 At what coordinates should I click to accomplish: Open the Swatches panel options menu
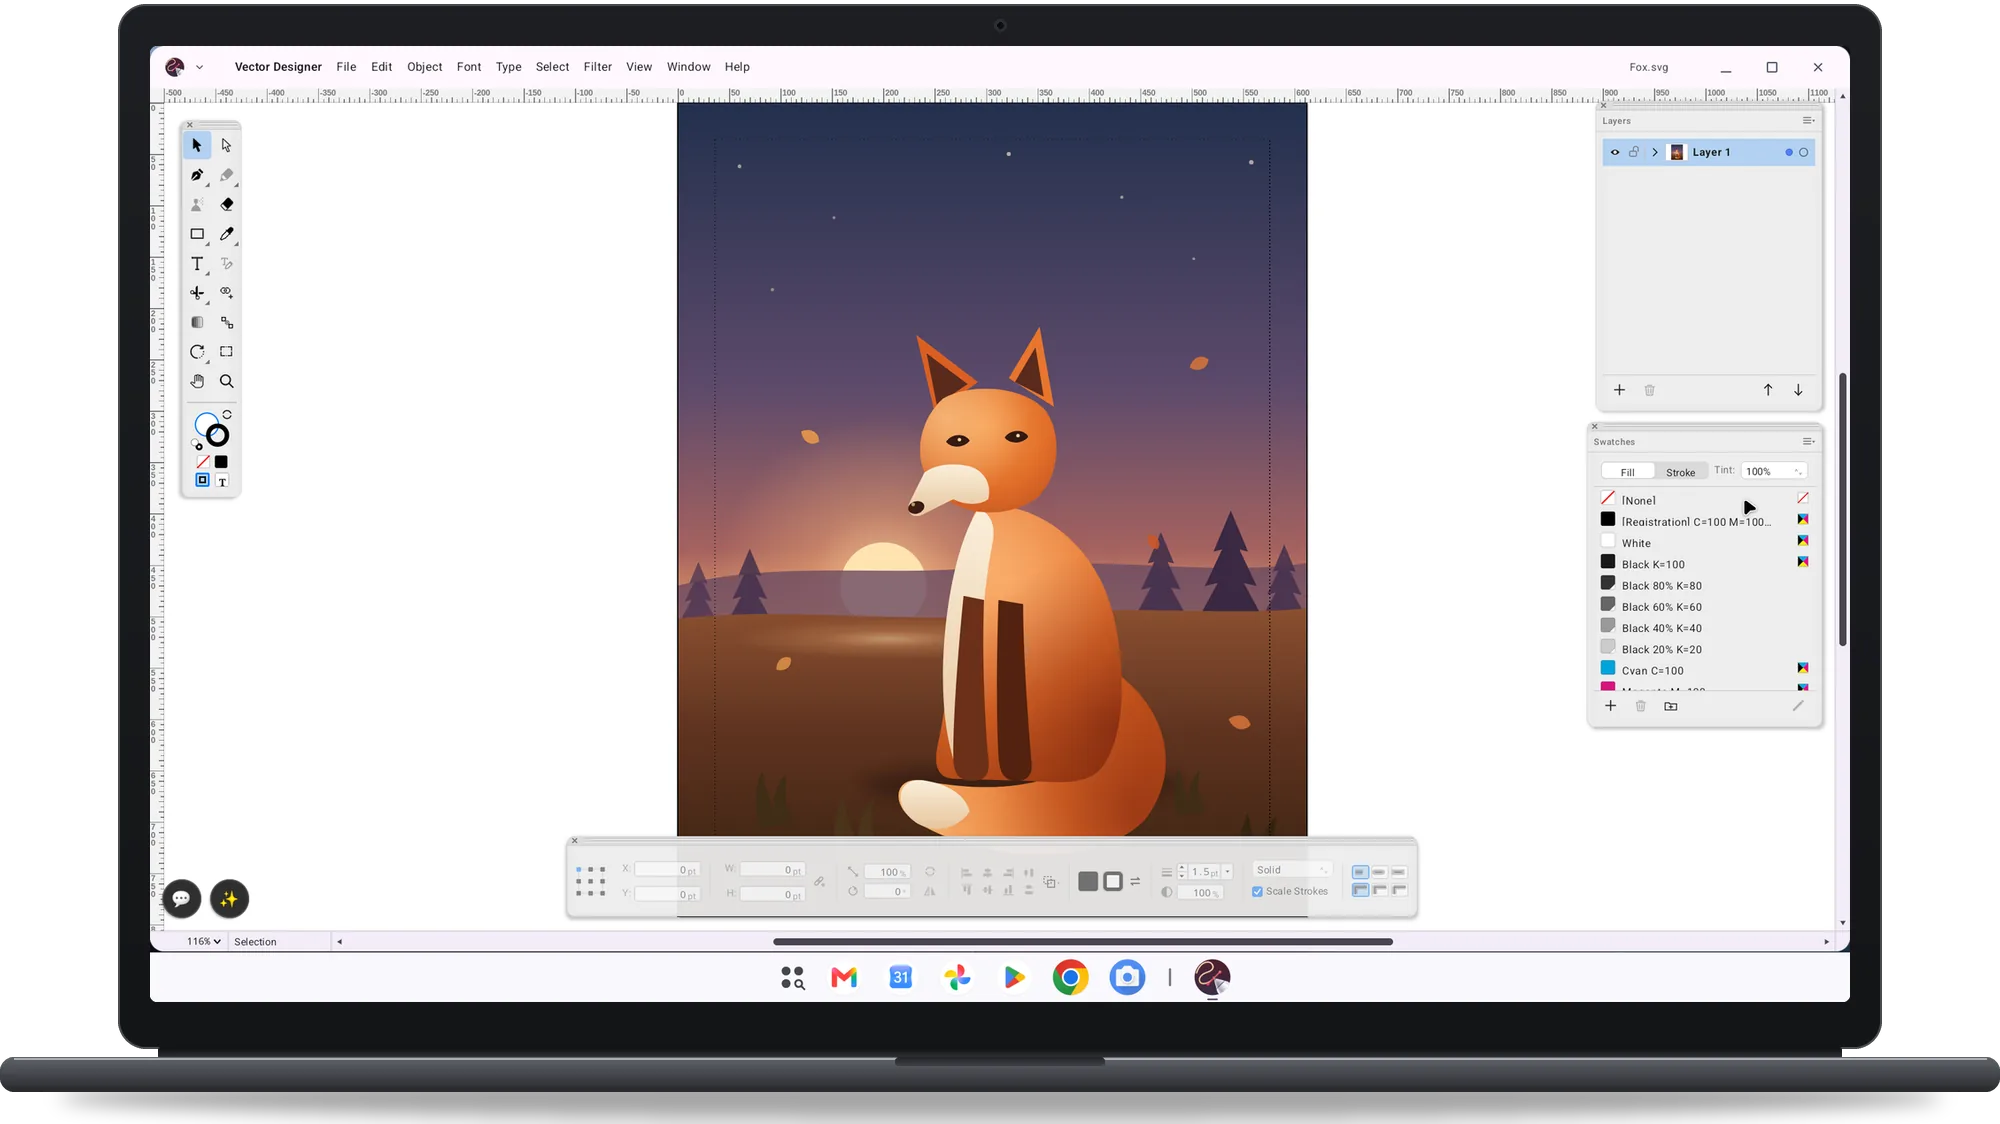pos(1808,442)
